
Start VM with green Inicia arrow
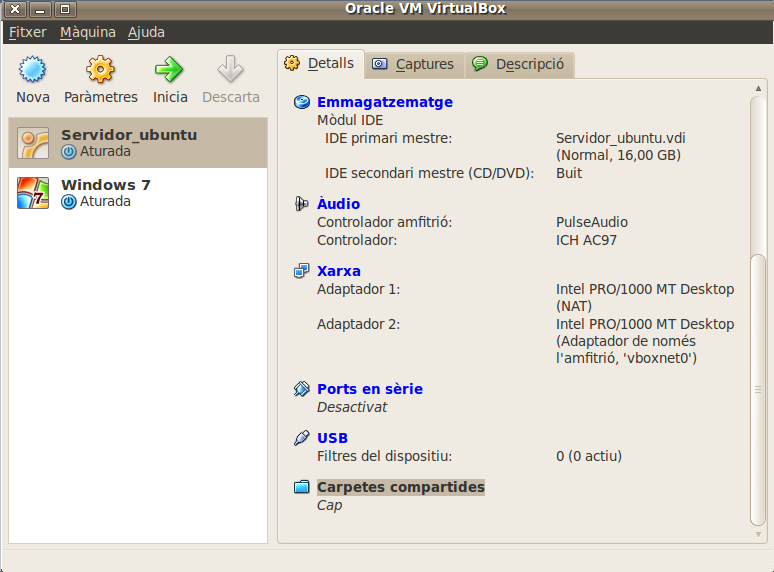click(x=170, y=70)
